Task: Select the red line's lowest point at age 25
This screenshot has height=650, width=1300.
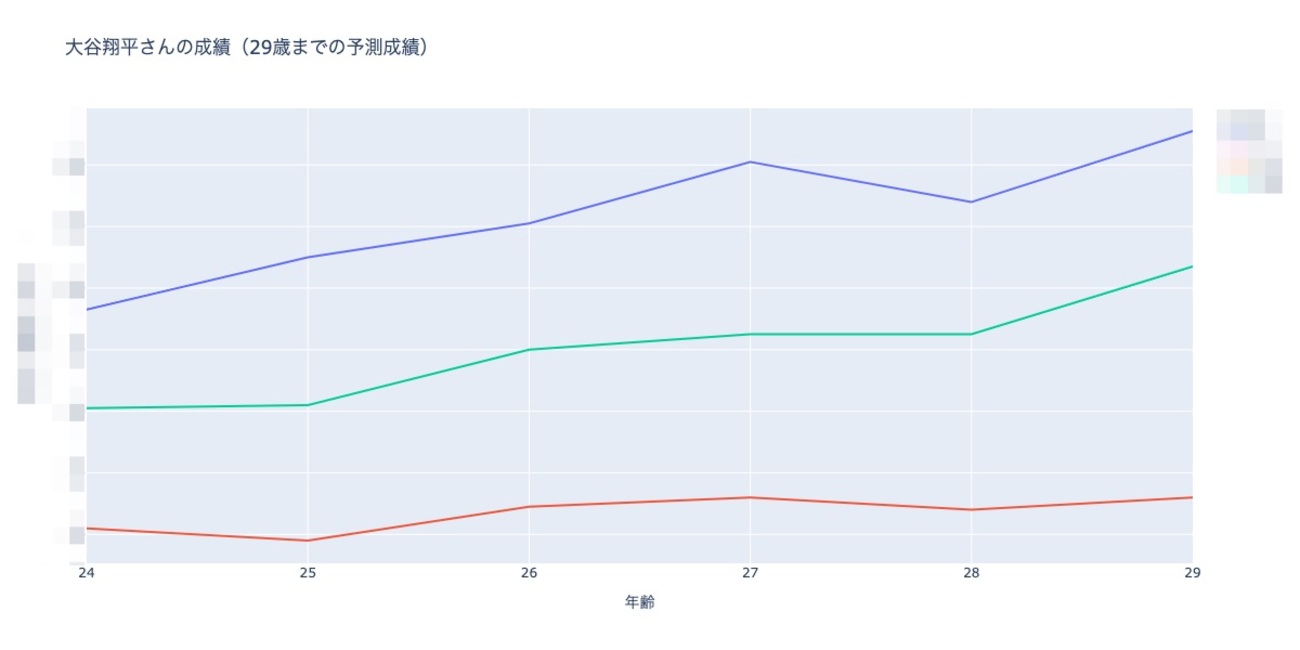Action: point(308,541)
